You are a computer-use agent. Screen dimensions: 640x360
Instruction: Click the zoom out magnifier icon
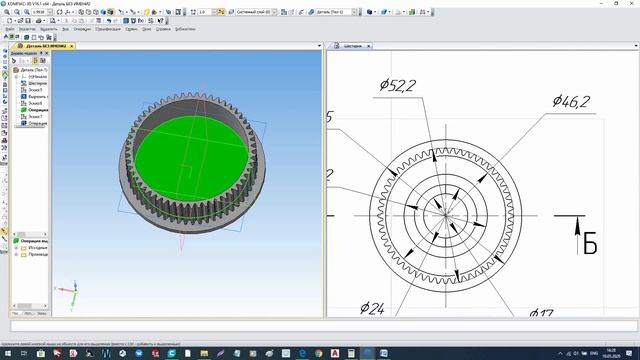[x=17, y=12]
